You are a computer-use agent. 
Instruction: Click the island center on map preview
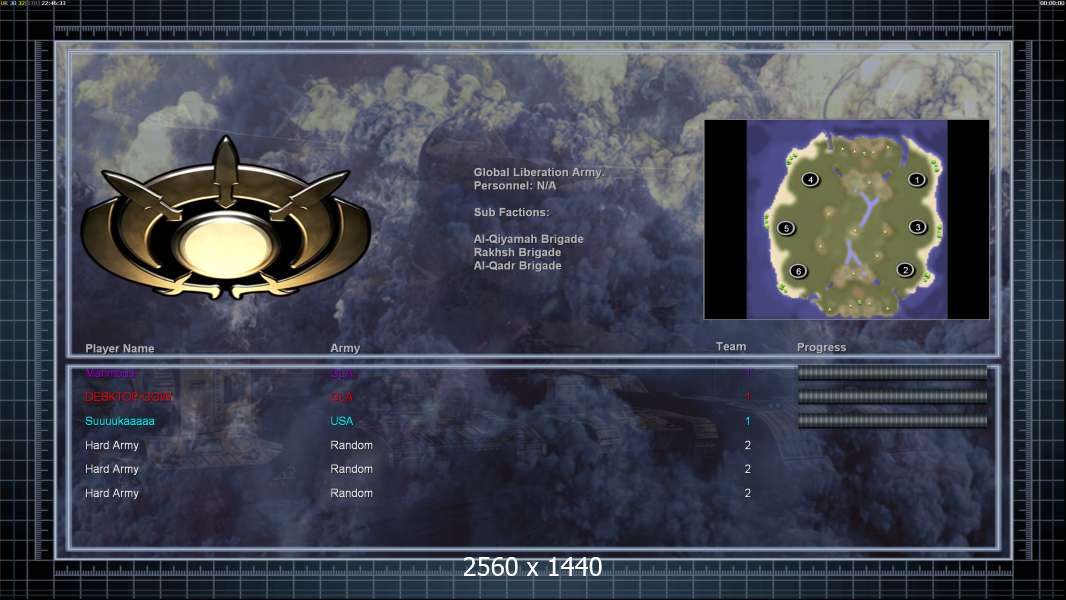pyautogui.click(x=854, y=223)
